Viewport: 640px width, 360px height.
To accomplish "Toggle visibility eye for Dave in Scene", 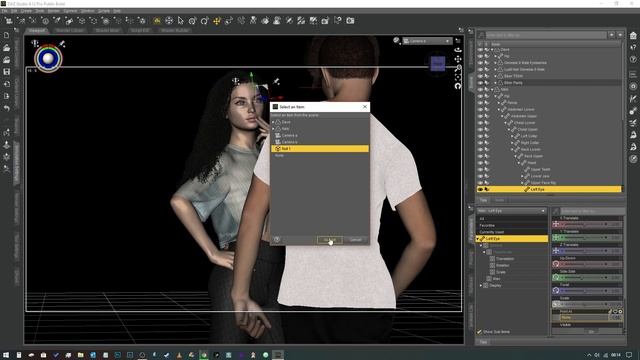I will pyautogui.click(x=480, y=49).
